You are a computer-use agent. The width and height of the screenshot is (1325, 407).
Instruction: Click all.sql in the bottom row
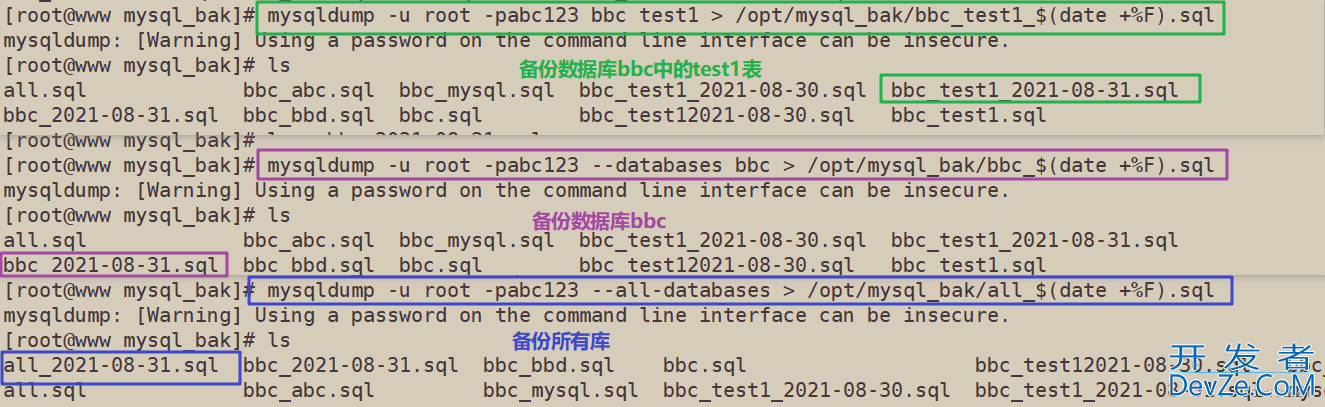(45, 390)
